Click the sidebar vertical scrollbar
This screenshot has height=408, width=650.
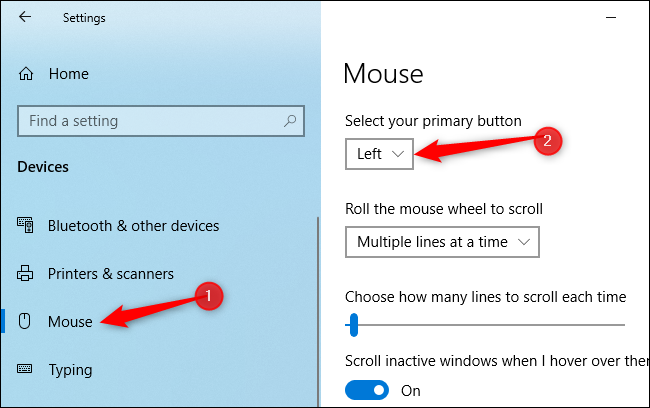click(x=317, y=300)
